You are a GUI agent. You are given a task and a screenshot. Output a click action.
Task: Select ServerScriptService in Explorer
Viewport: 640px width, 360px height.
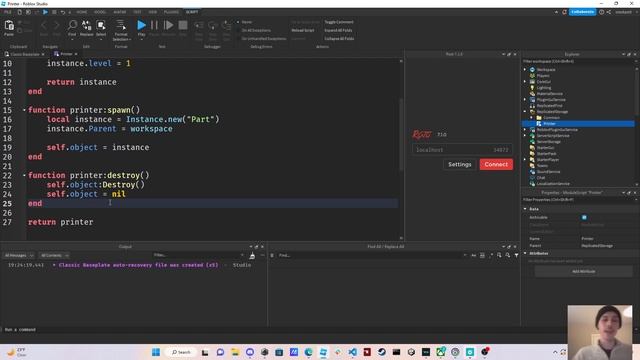(553, 136)
